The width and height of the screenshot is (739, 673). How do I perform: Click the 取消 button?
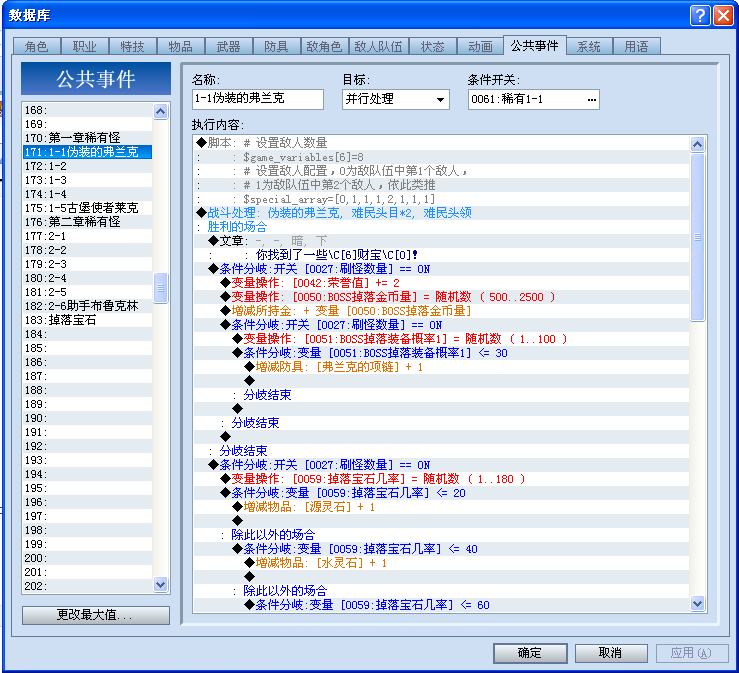611,653
